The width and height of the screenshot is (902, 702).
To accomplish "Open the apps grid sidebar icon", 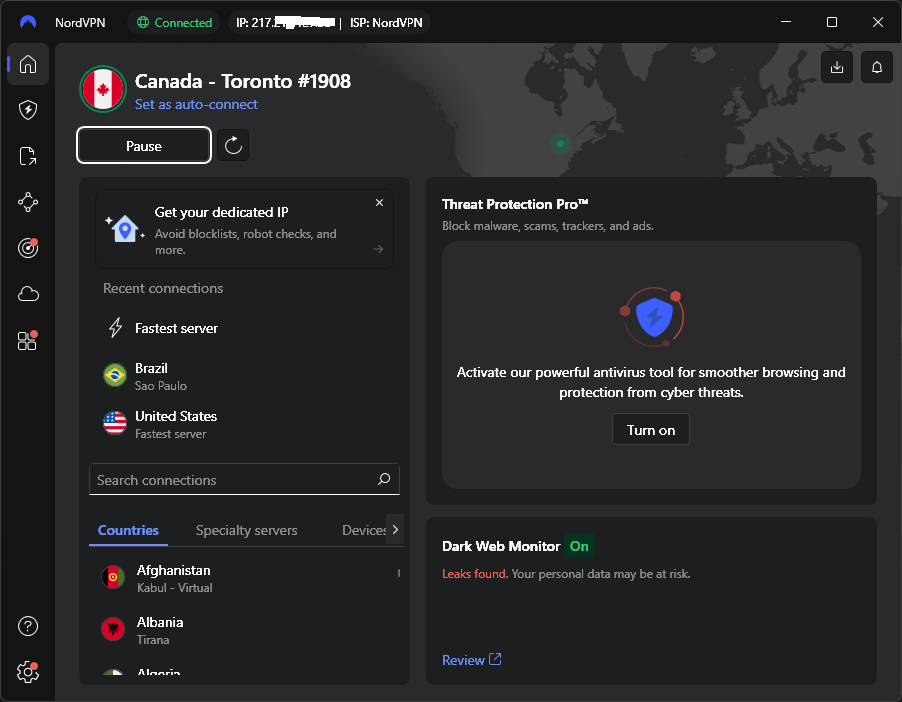I will [x=28, y=341].
